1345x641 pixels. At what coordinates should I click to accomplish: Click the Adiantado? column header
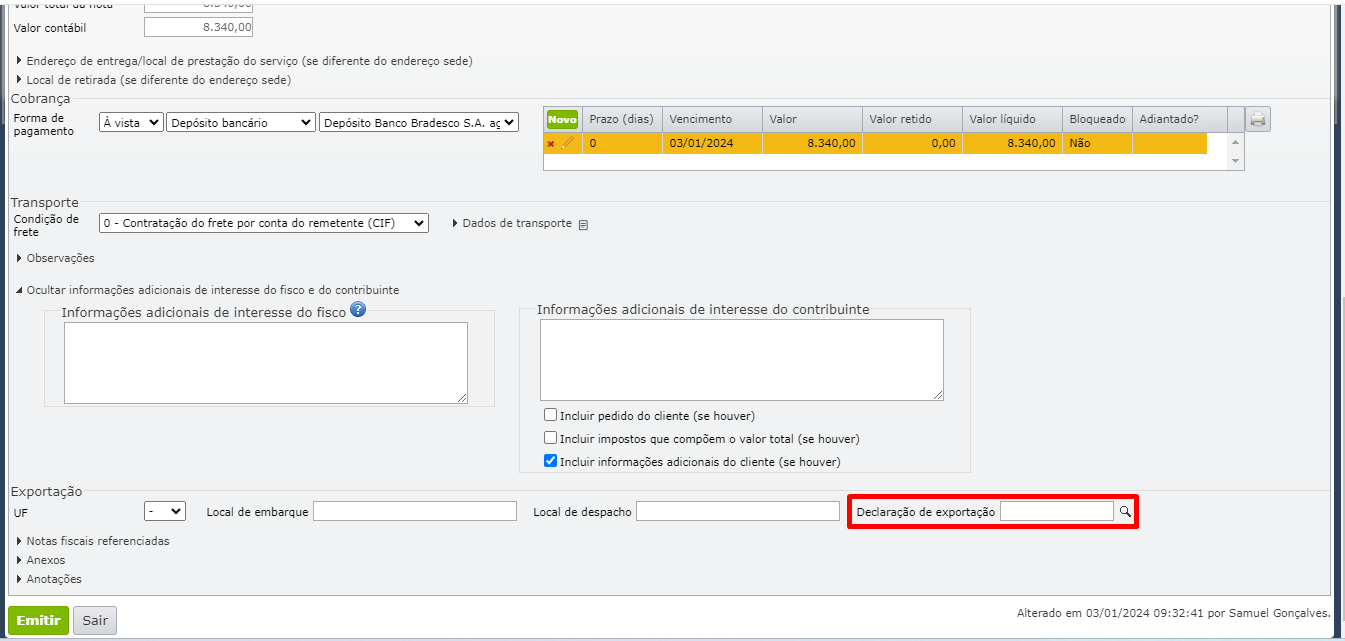tap(1179, 119)
